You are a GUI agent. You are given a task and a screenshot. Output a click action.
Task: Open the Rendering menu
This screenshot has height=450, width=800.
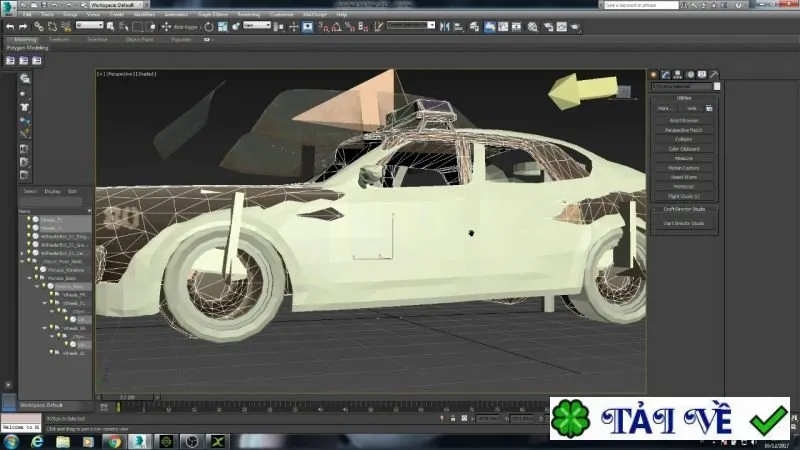point(248,14)
